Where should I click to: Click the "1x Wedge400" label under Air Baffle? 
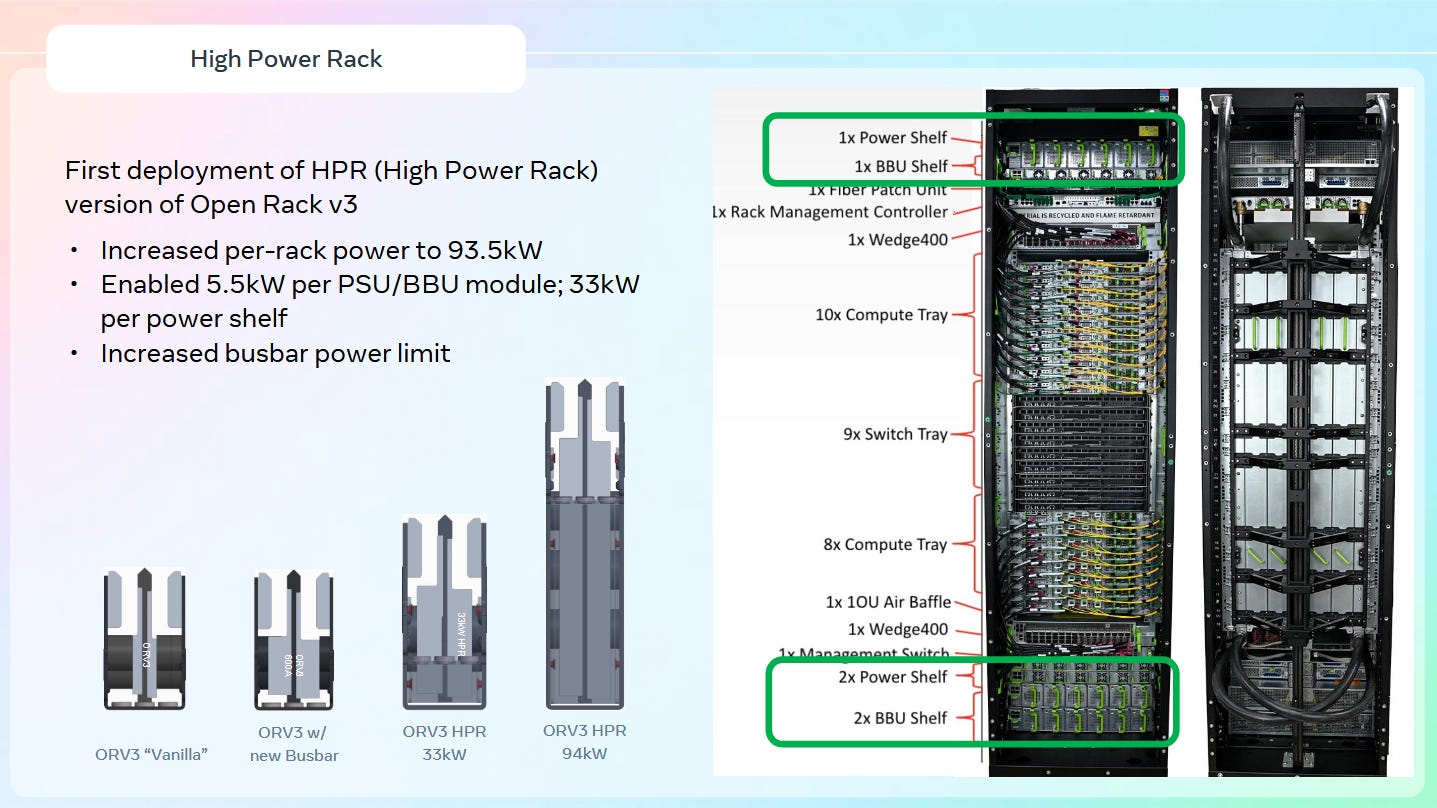point(897,629)
